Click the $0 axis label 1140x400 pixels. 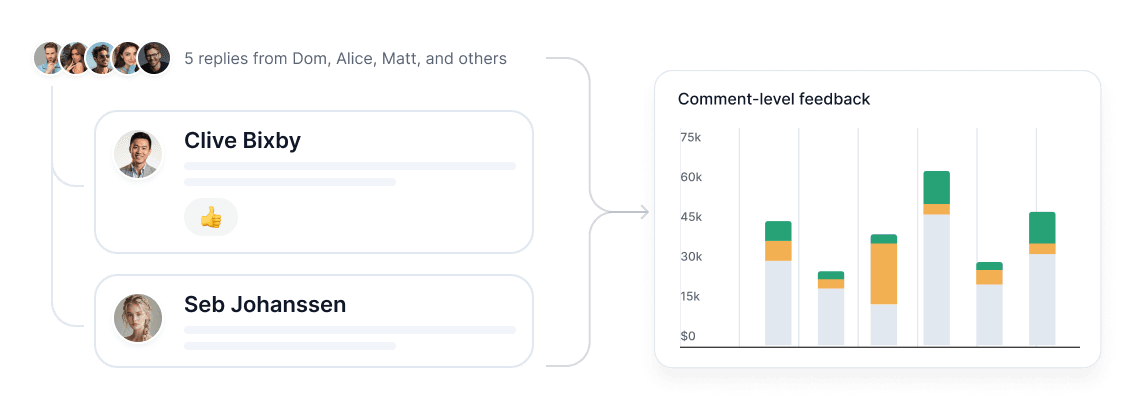[688, 336]
